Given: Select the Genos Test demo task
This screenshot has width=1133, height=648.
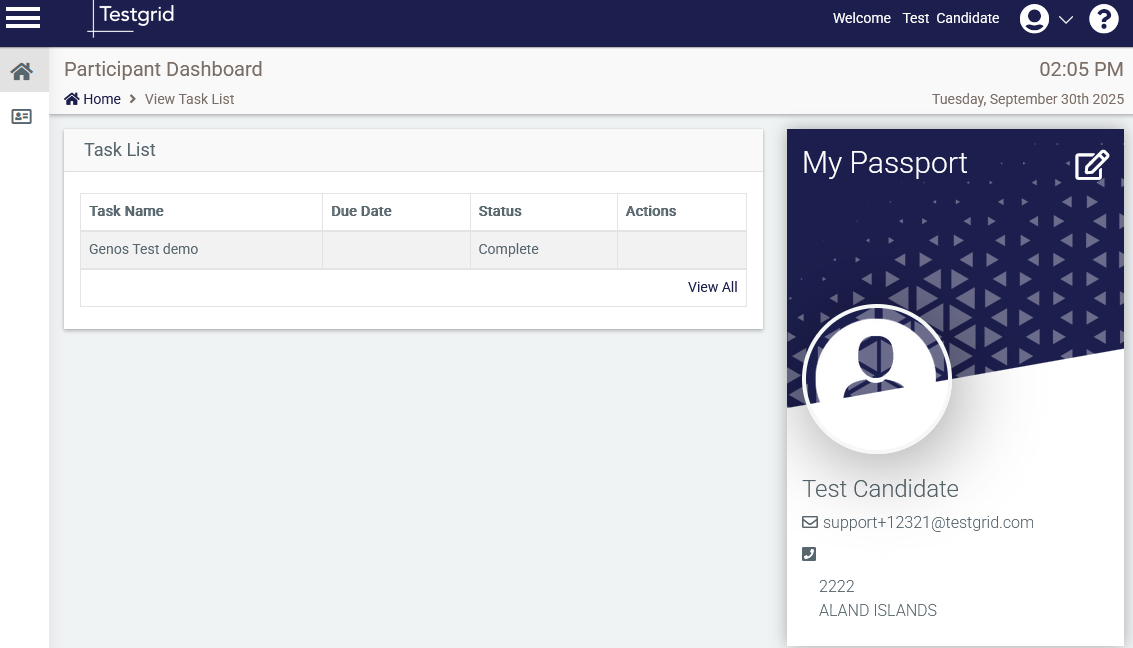Looking at the screenshot, I should (143, 249).
